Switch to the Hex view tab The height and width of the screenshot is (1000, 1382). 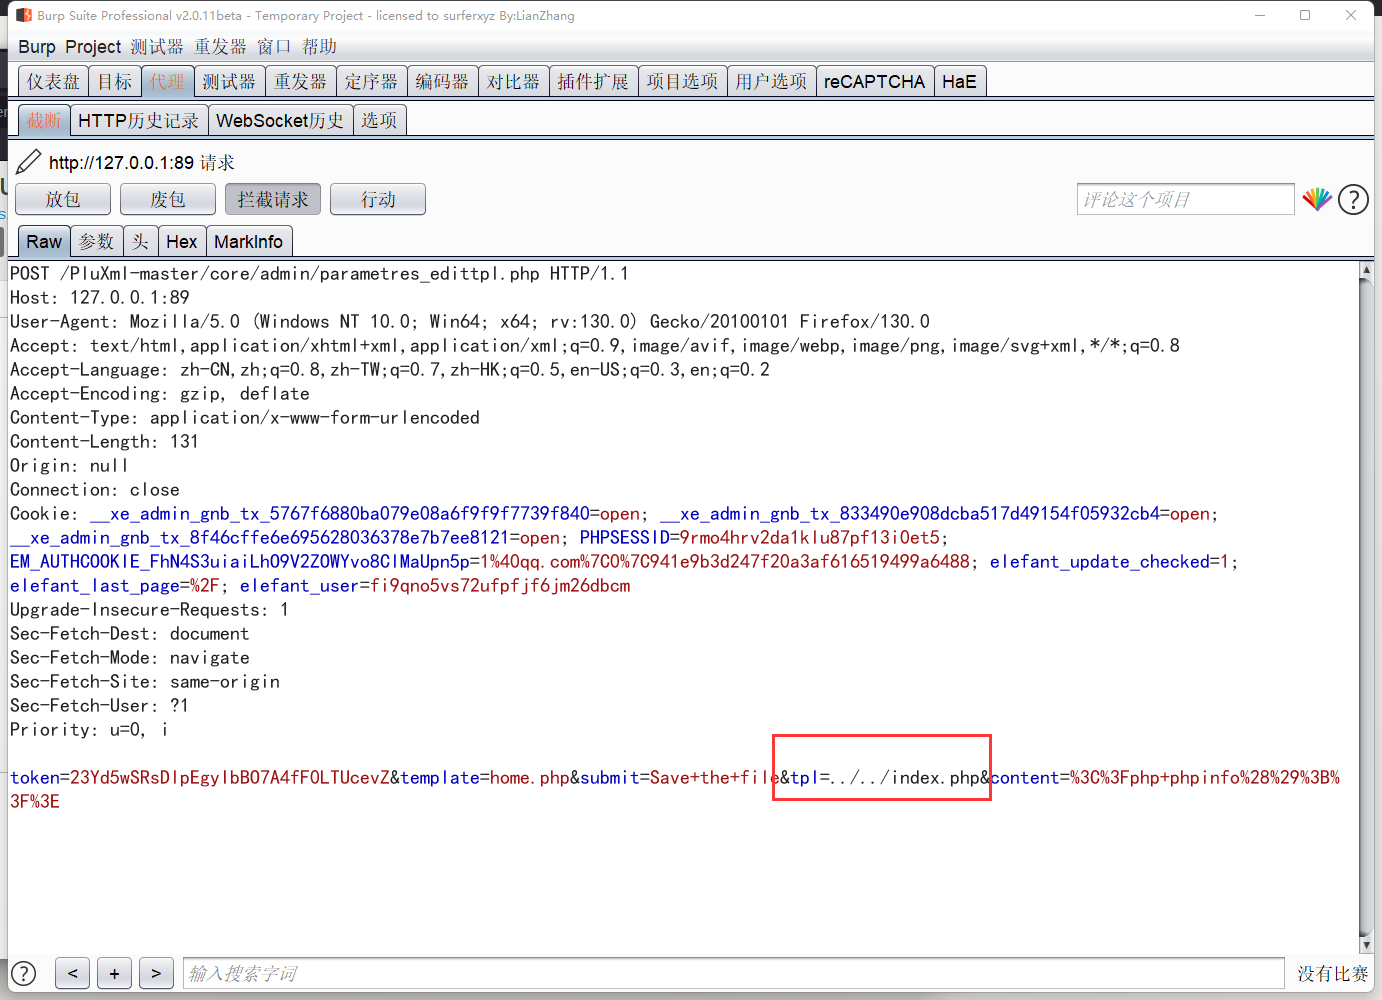coord(181,241)
